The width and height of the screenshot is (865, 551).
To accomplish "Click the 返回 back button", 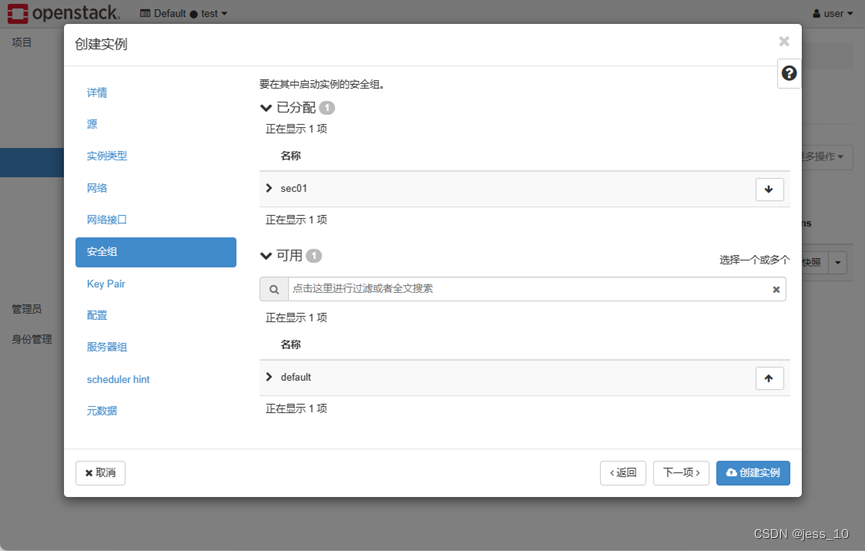I will click(623, 473).
